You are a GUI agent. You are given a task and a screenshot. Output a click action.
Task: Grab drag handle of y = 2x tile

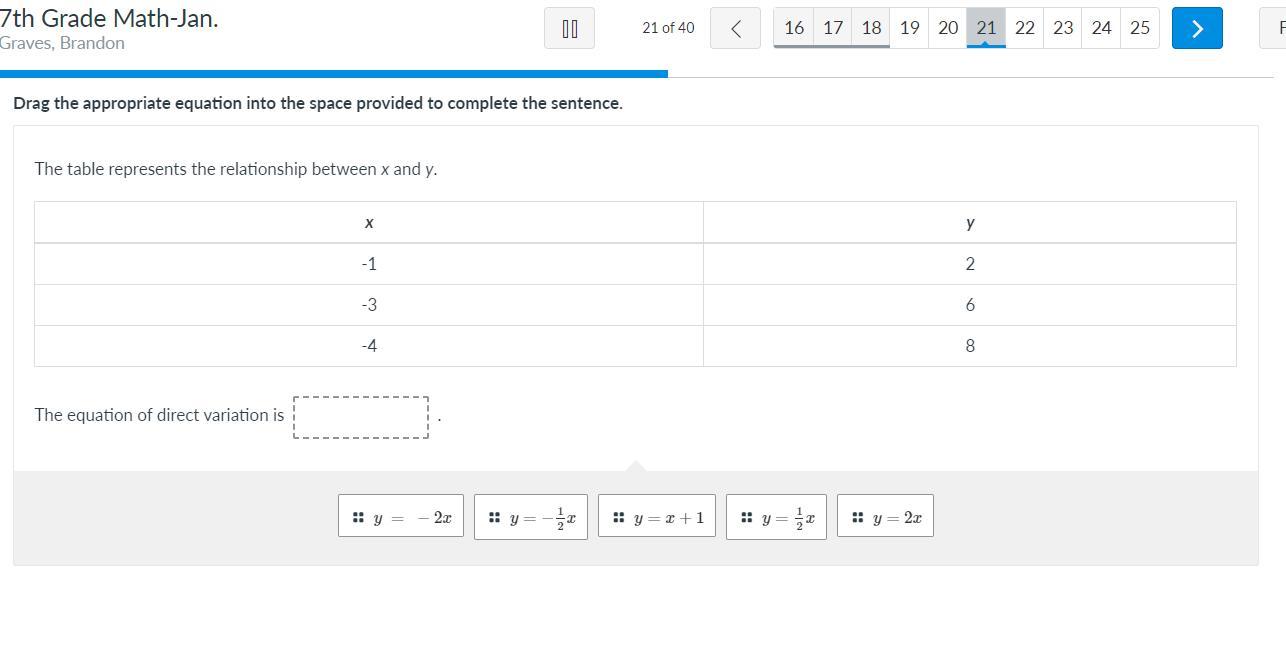coord(857,517)
